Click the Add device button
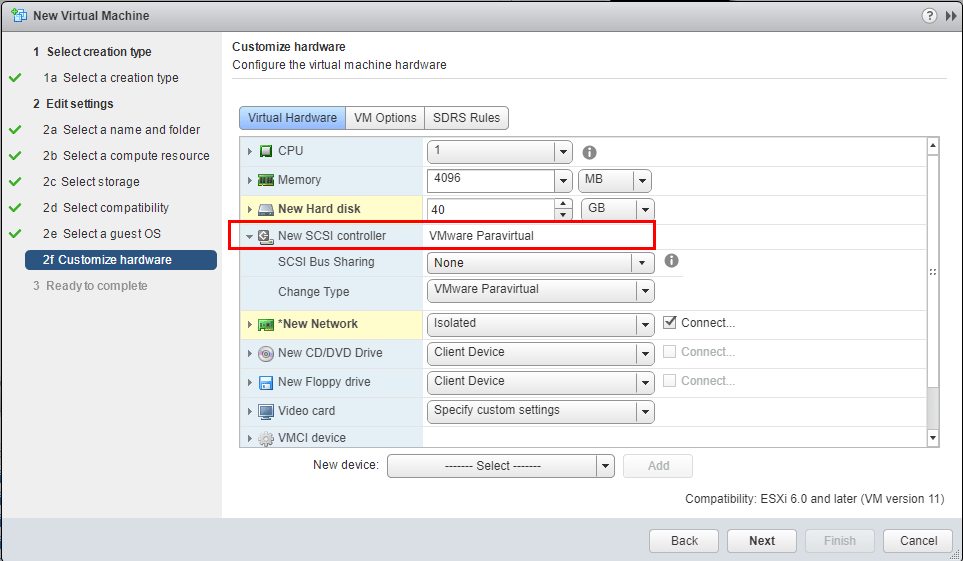Image resolution: width=963 pixels, height=561 pixels. coord(658,466)
